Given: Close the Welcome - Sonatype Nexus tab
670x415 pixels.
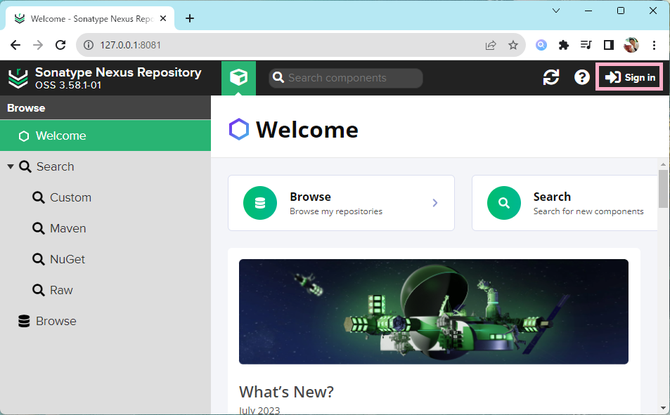Looking at the screenshot, I should click(x=163, y=19).
